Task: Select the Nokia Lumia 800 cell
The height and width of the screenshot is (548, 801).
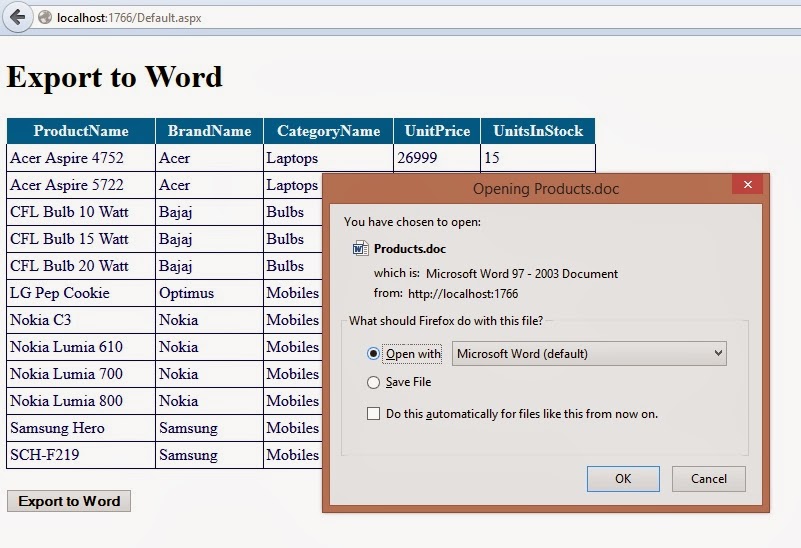Action: coord(81,401)
